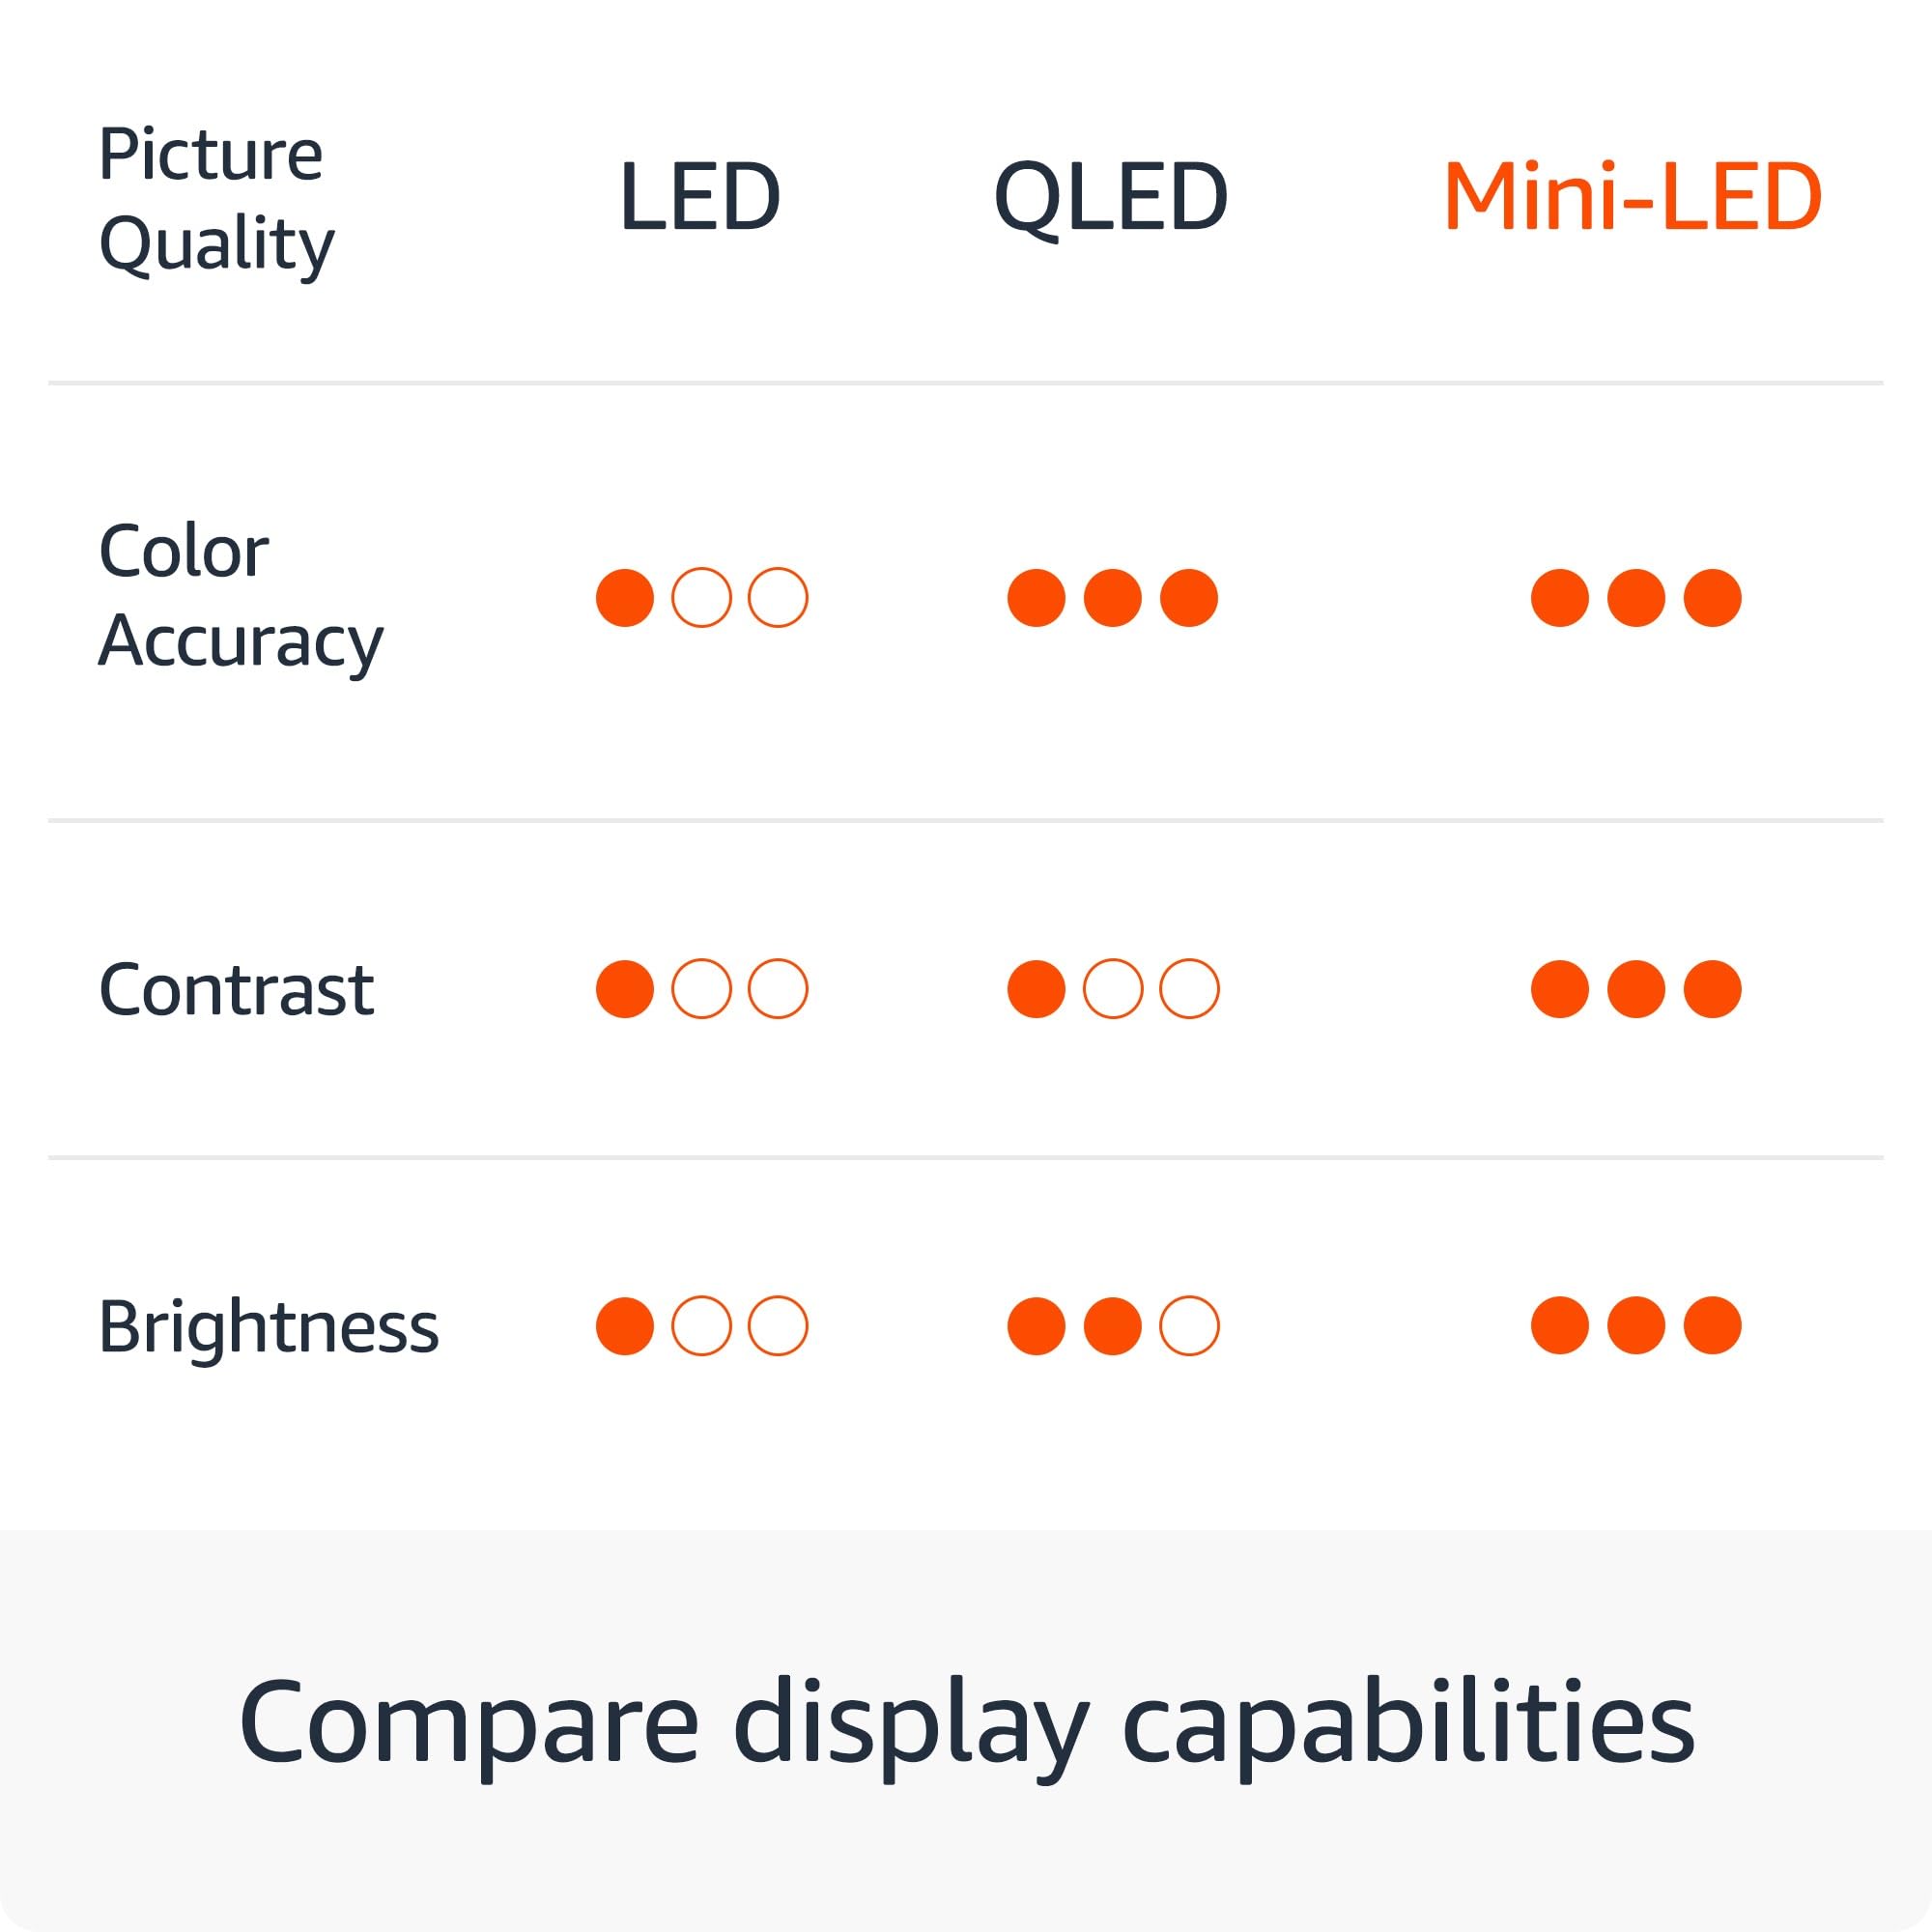
Task: Select the LED column header
Action: point(700,196)
